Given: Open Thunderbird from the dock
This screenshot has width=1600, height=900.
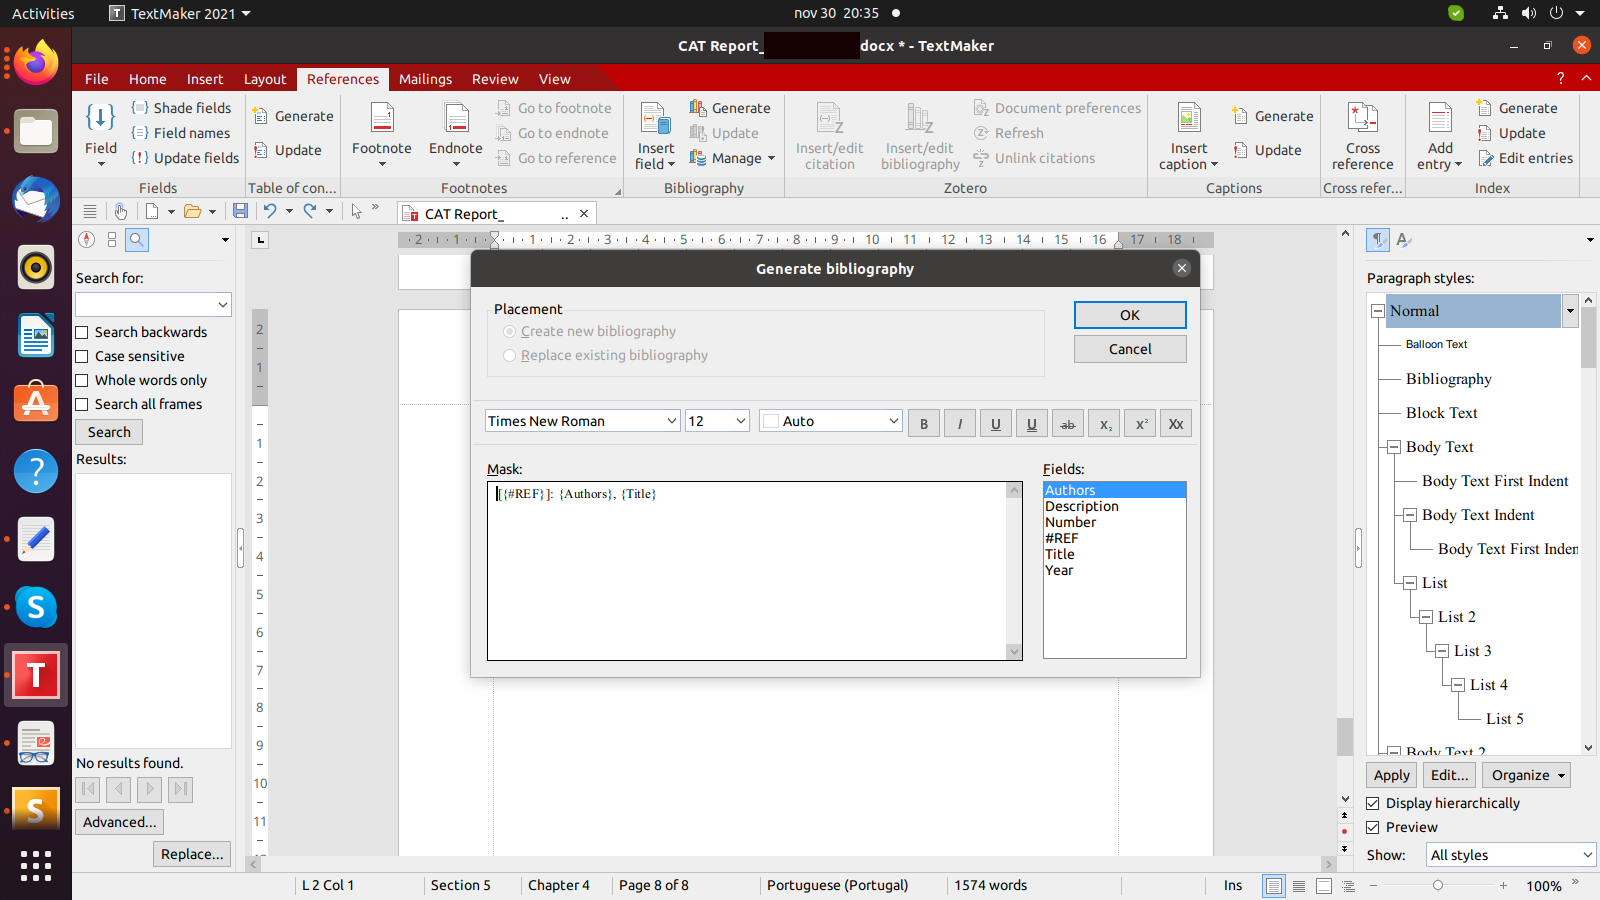Looking at the screenshot, I should click(36, 199).
